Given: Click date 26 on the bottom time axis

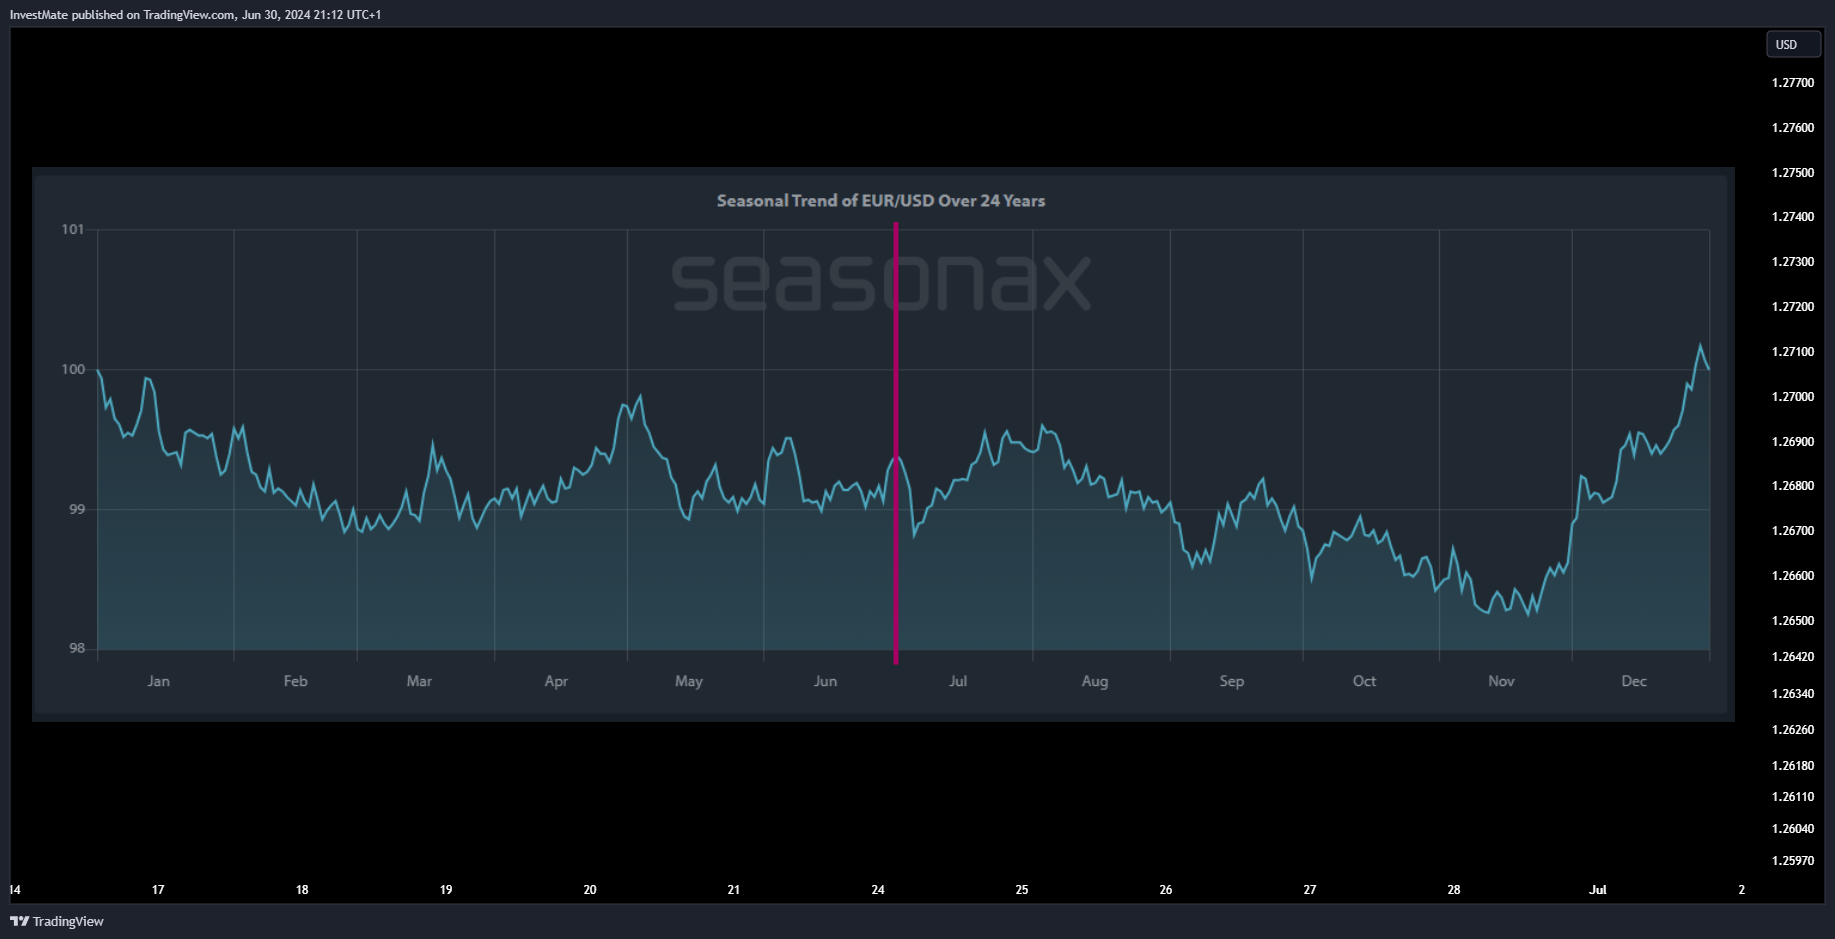Looking at the screenshot, I should point(1166,890).
